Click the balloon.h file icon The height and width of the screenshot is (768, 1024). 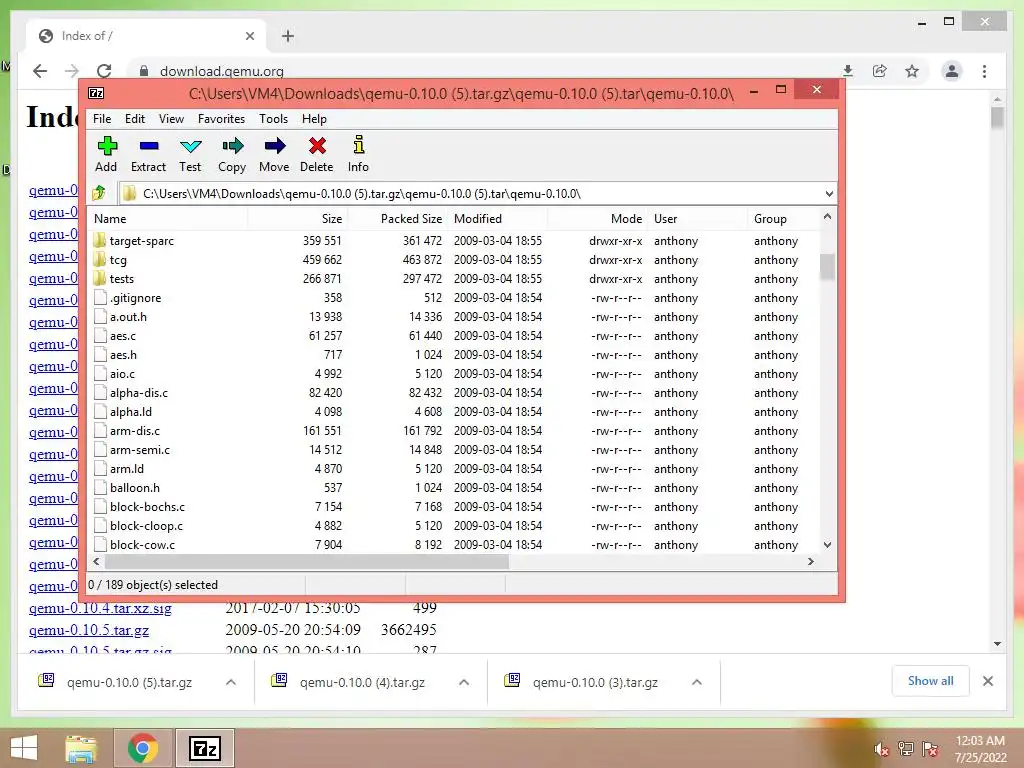tap(100, 487)
